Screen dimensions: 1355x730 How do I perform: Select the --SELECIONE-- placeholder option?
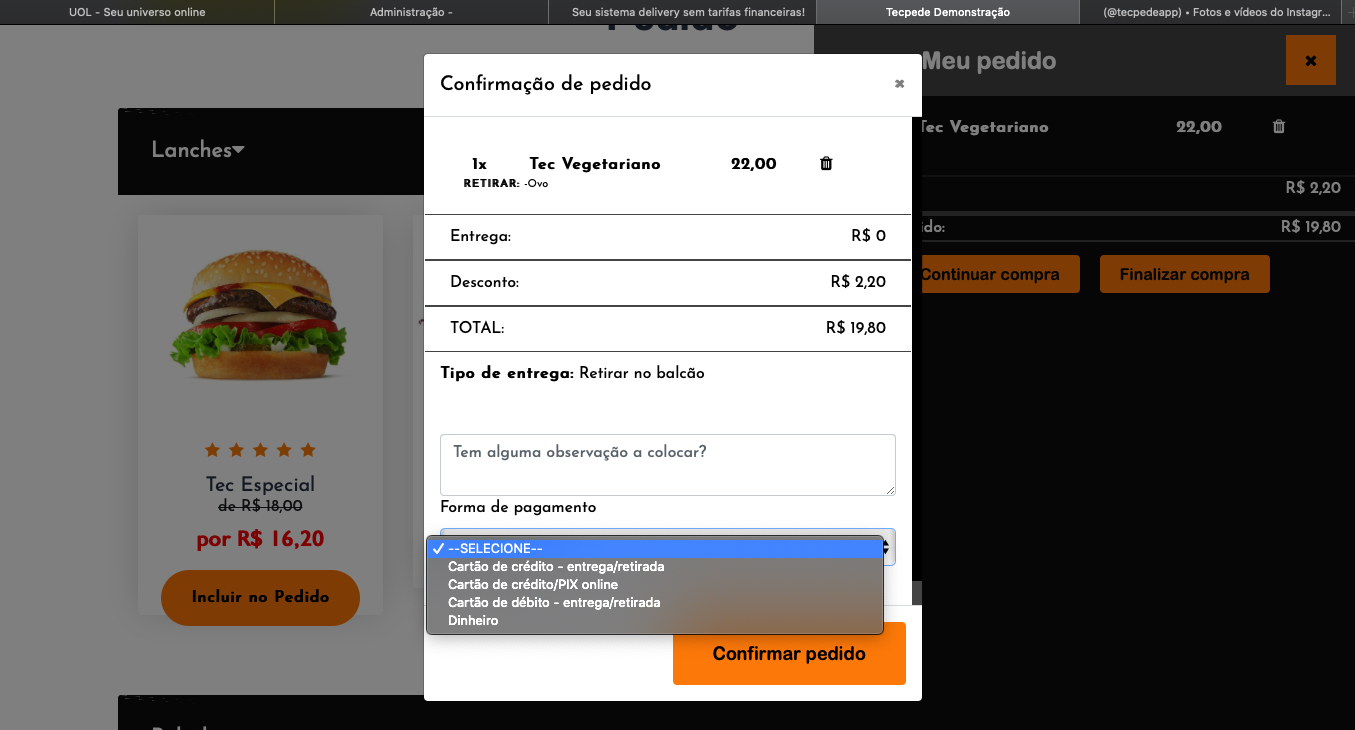pyautogui.click(x=495, y=548)
